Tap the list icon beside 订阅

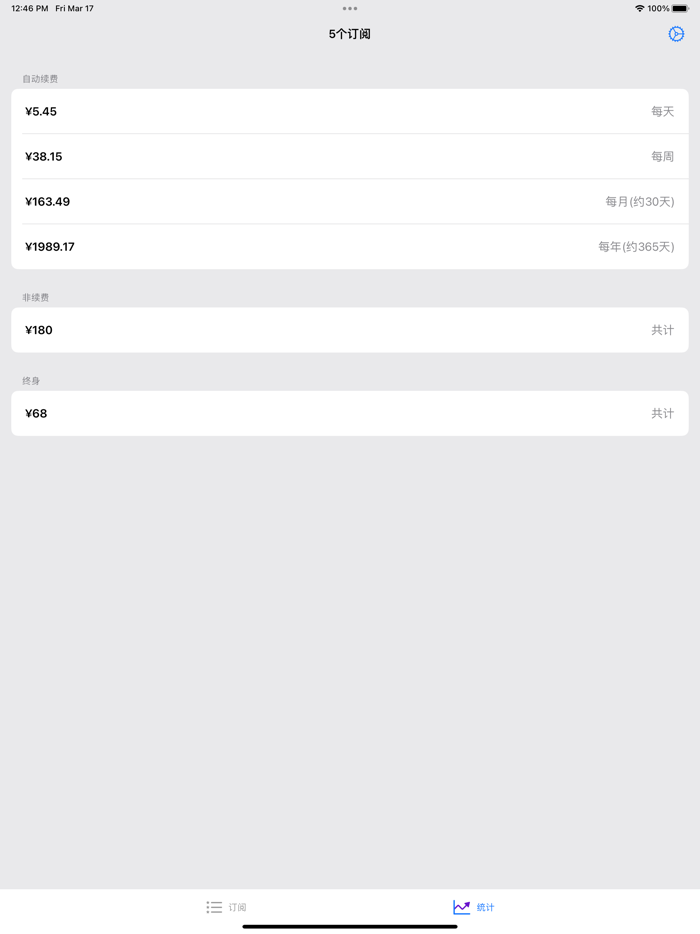click(x=214, y=907)
